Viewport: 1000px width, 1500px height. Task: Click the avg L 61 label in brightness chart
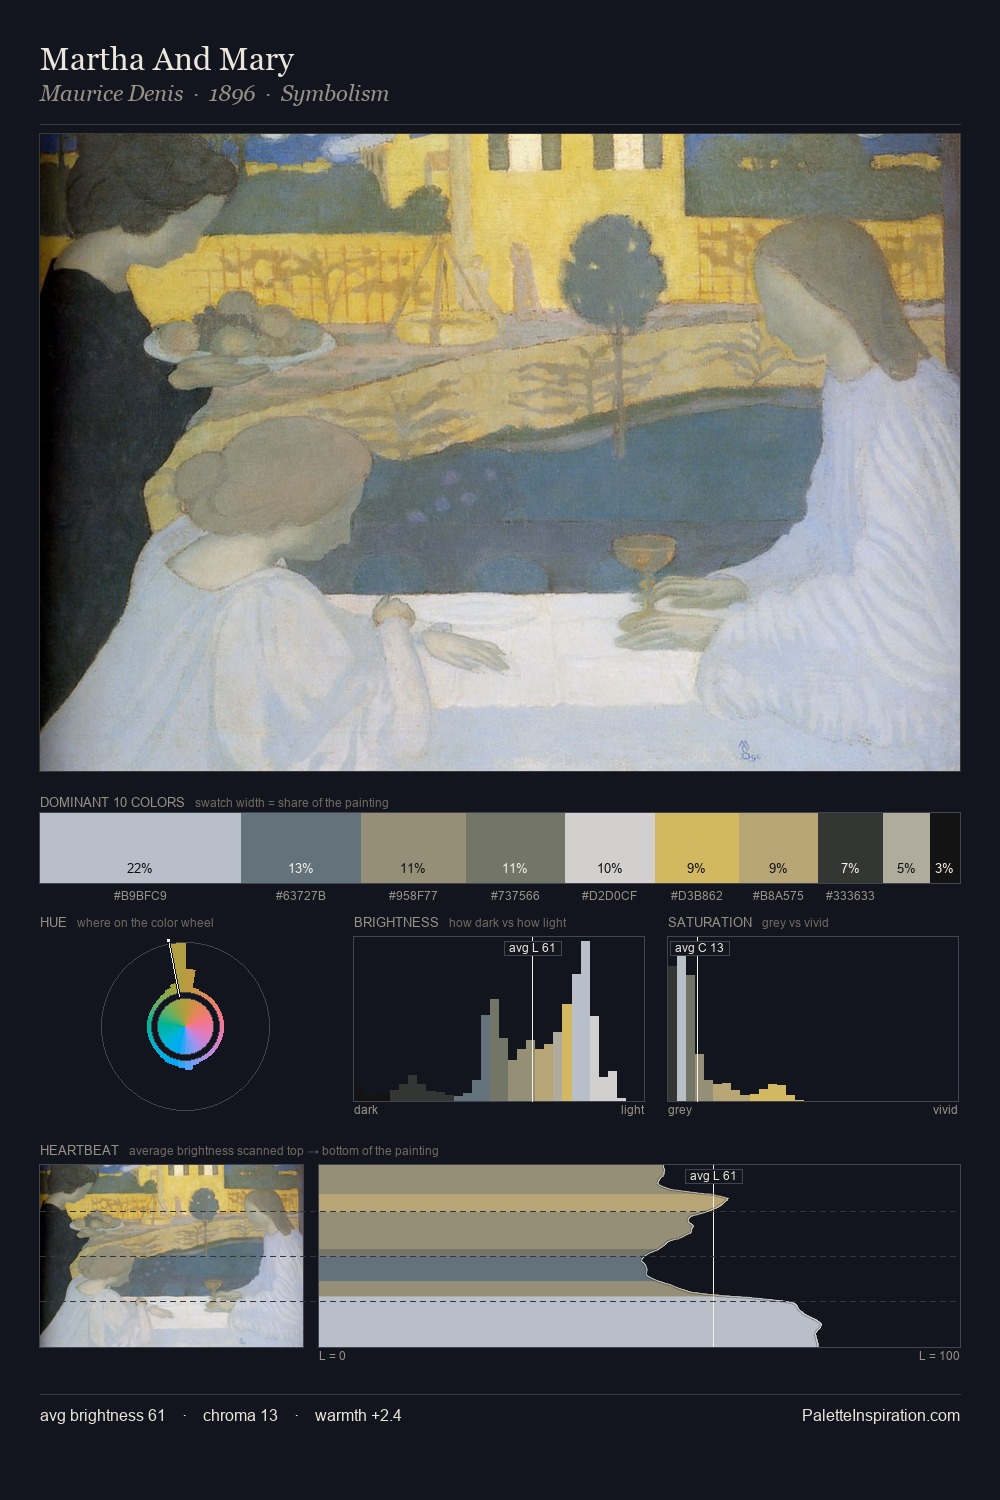click(x=532, y=948)
